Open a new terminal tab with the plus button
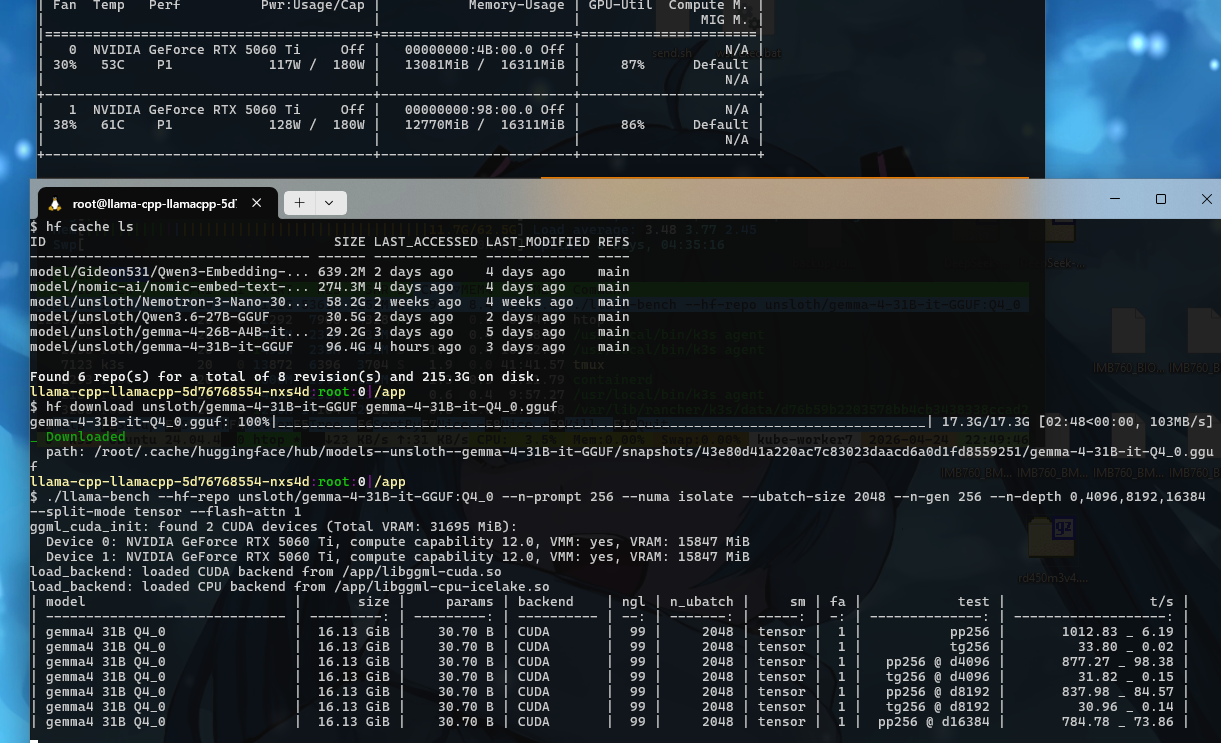Viewport: 1221px width, 743px height. pyautogui.click(x=299, y=203)
